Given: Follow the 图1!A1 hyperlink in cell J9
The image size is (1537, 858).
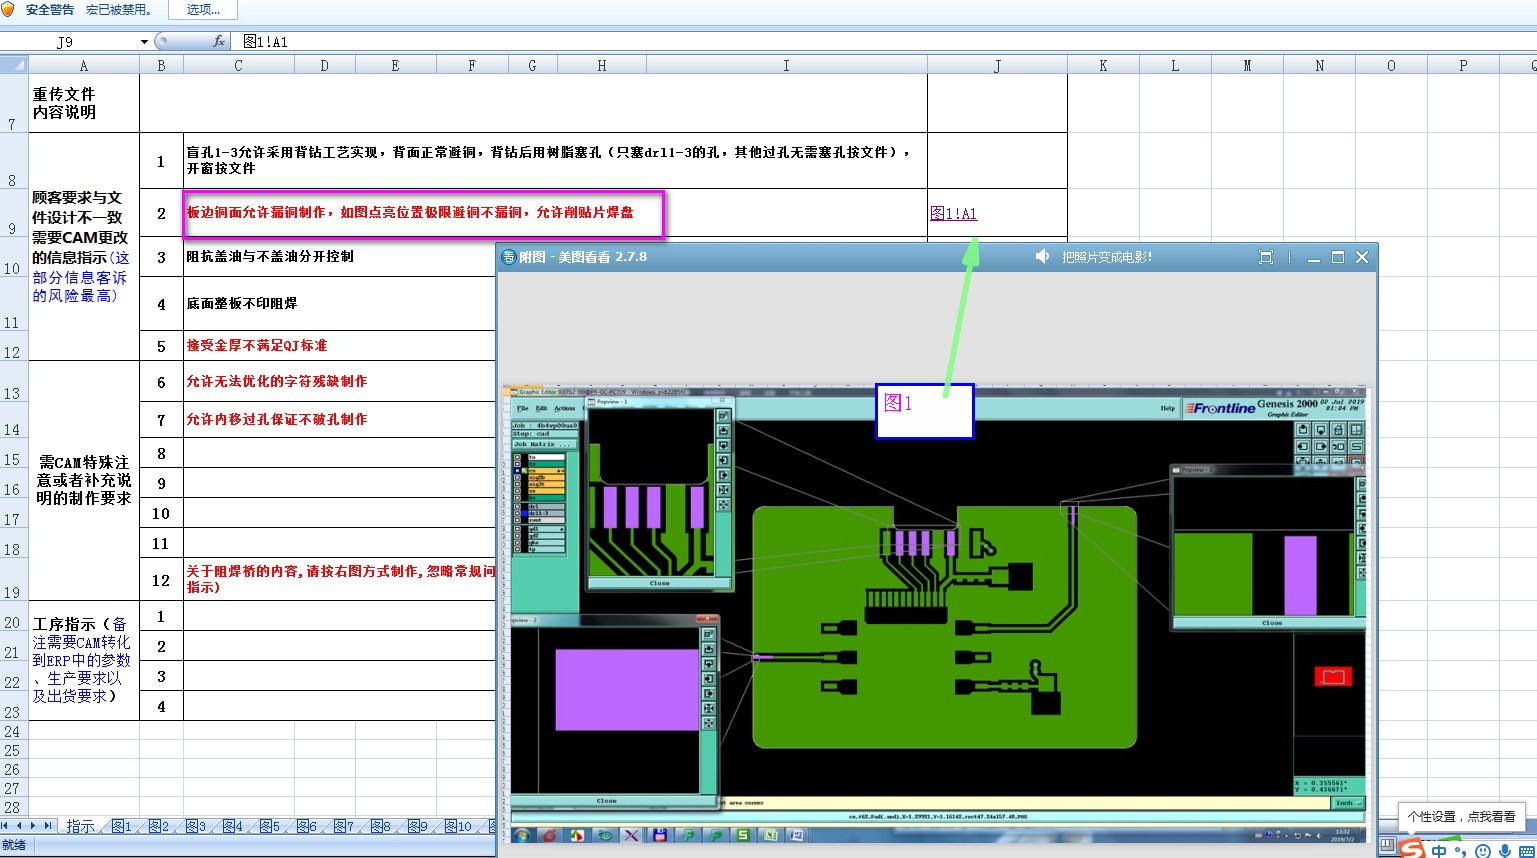Looking at the screenshot, I should pos(953,213).
